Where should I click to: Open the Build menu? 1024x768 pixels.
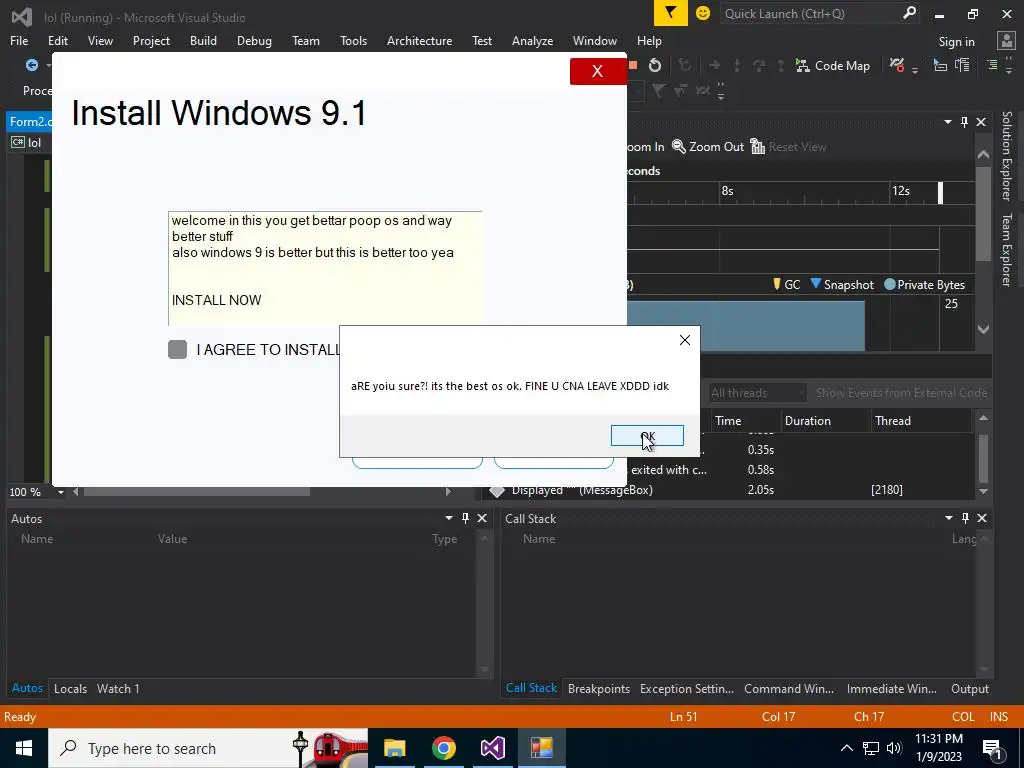(x=203, y=40)
